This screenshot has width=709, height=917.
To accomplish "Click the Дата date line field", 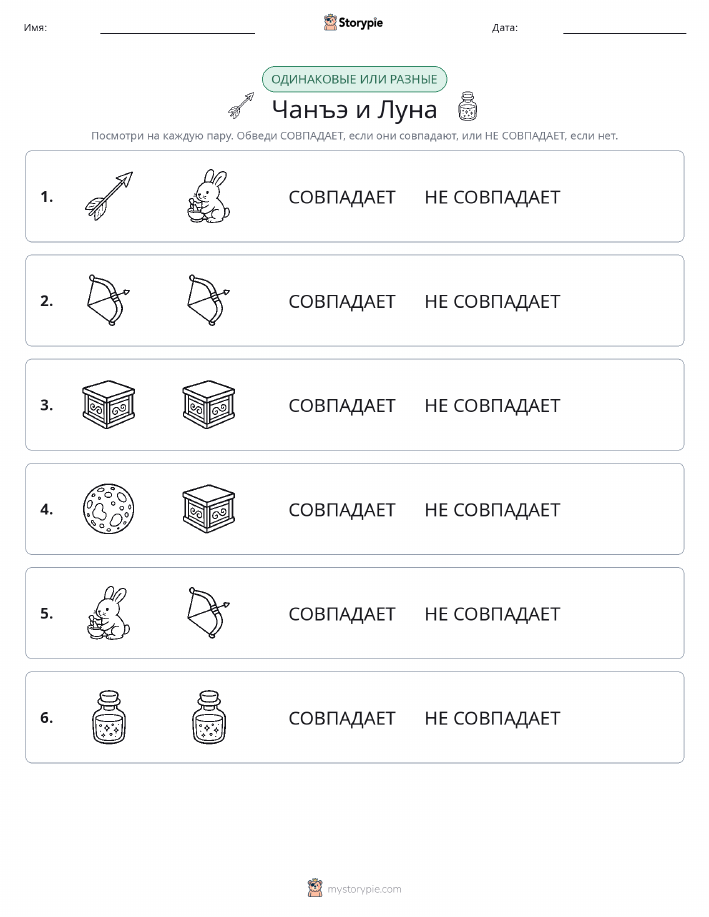I will point(624,27).
